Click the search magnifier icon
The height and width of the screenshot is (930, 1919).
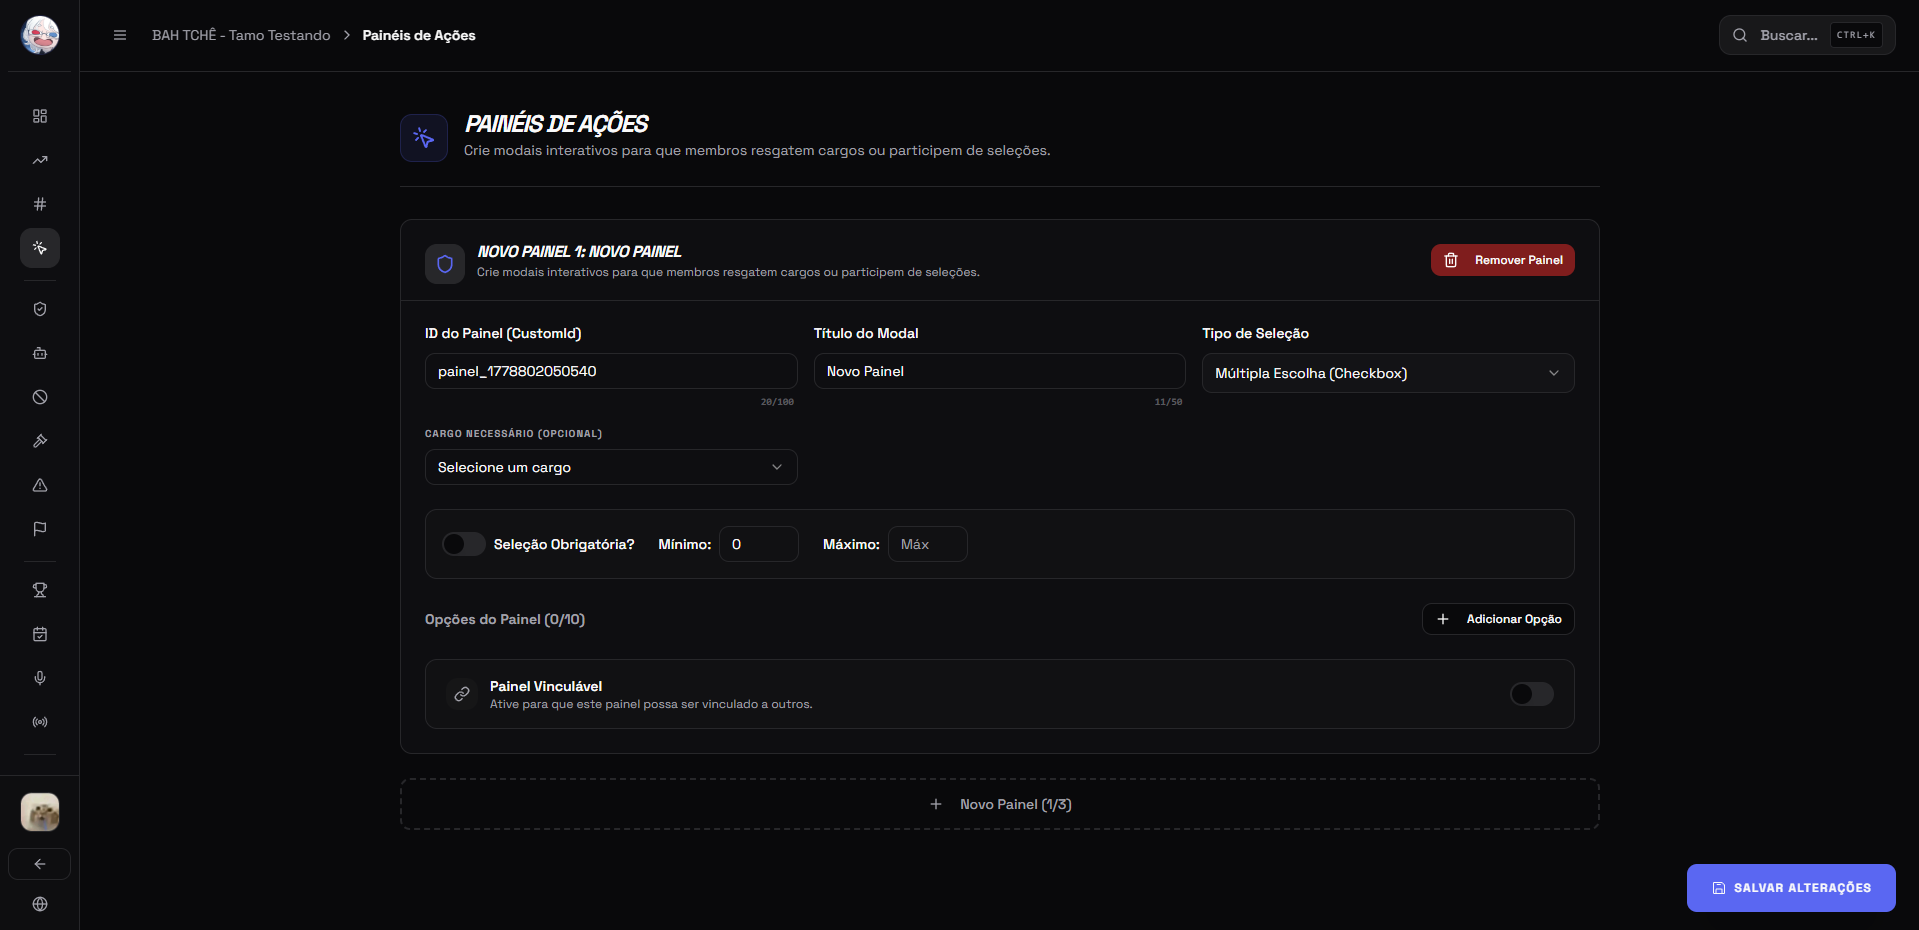[1740, 35]
